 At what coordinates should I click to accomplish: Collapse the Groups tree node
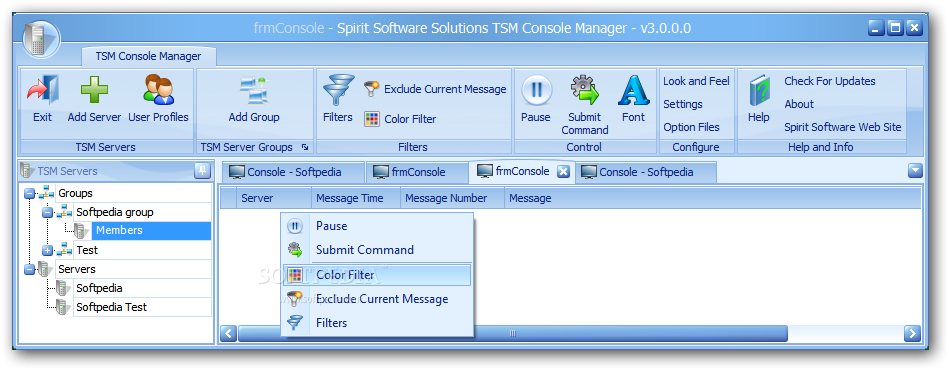coord(29,194)
